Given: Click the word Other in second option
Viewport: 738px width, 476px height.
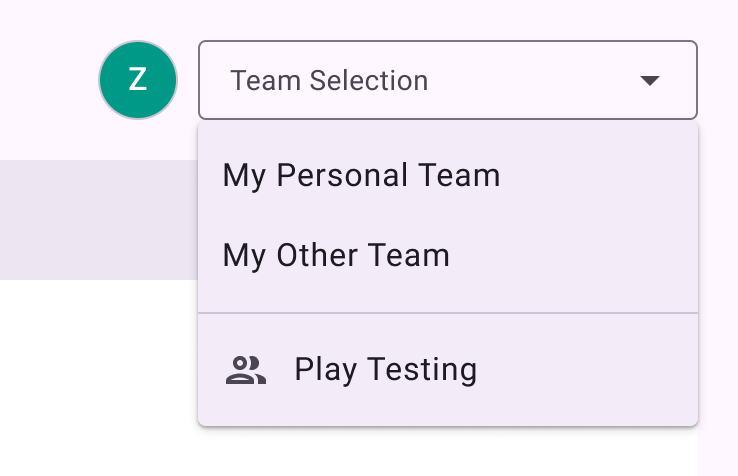Looking at the screenshot, I should tap(317, 255).
